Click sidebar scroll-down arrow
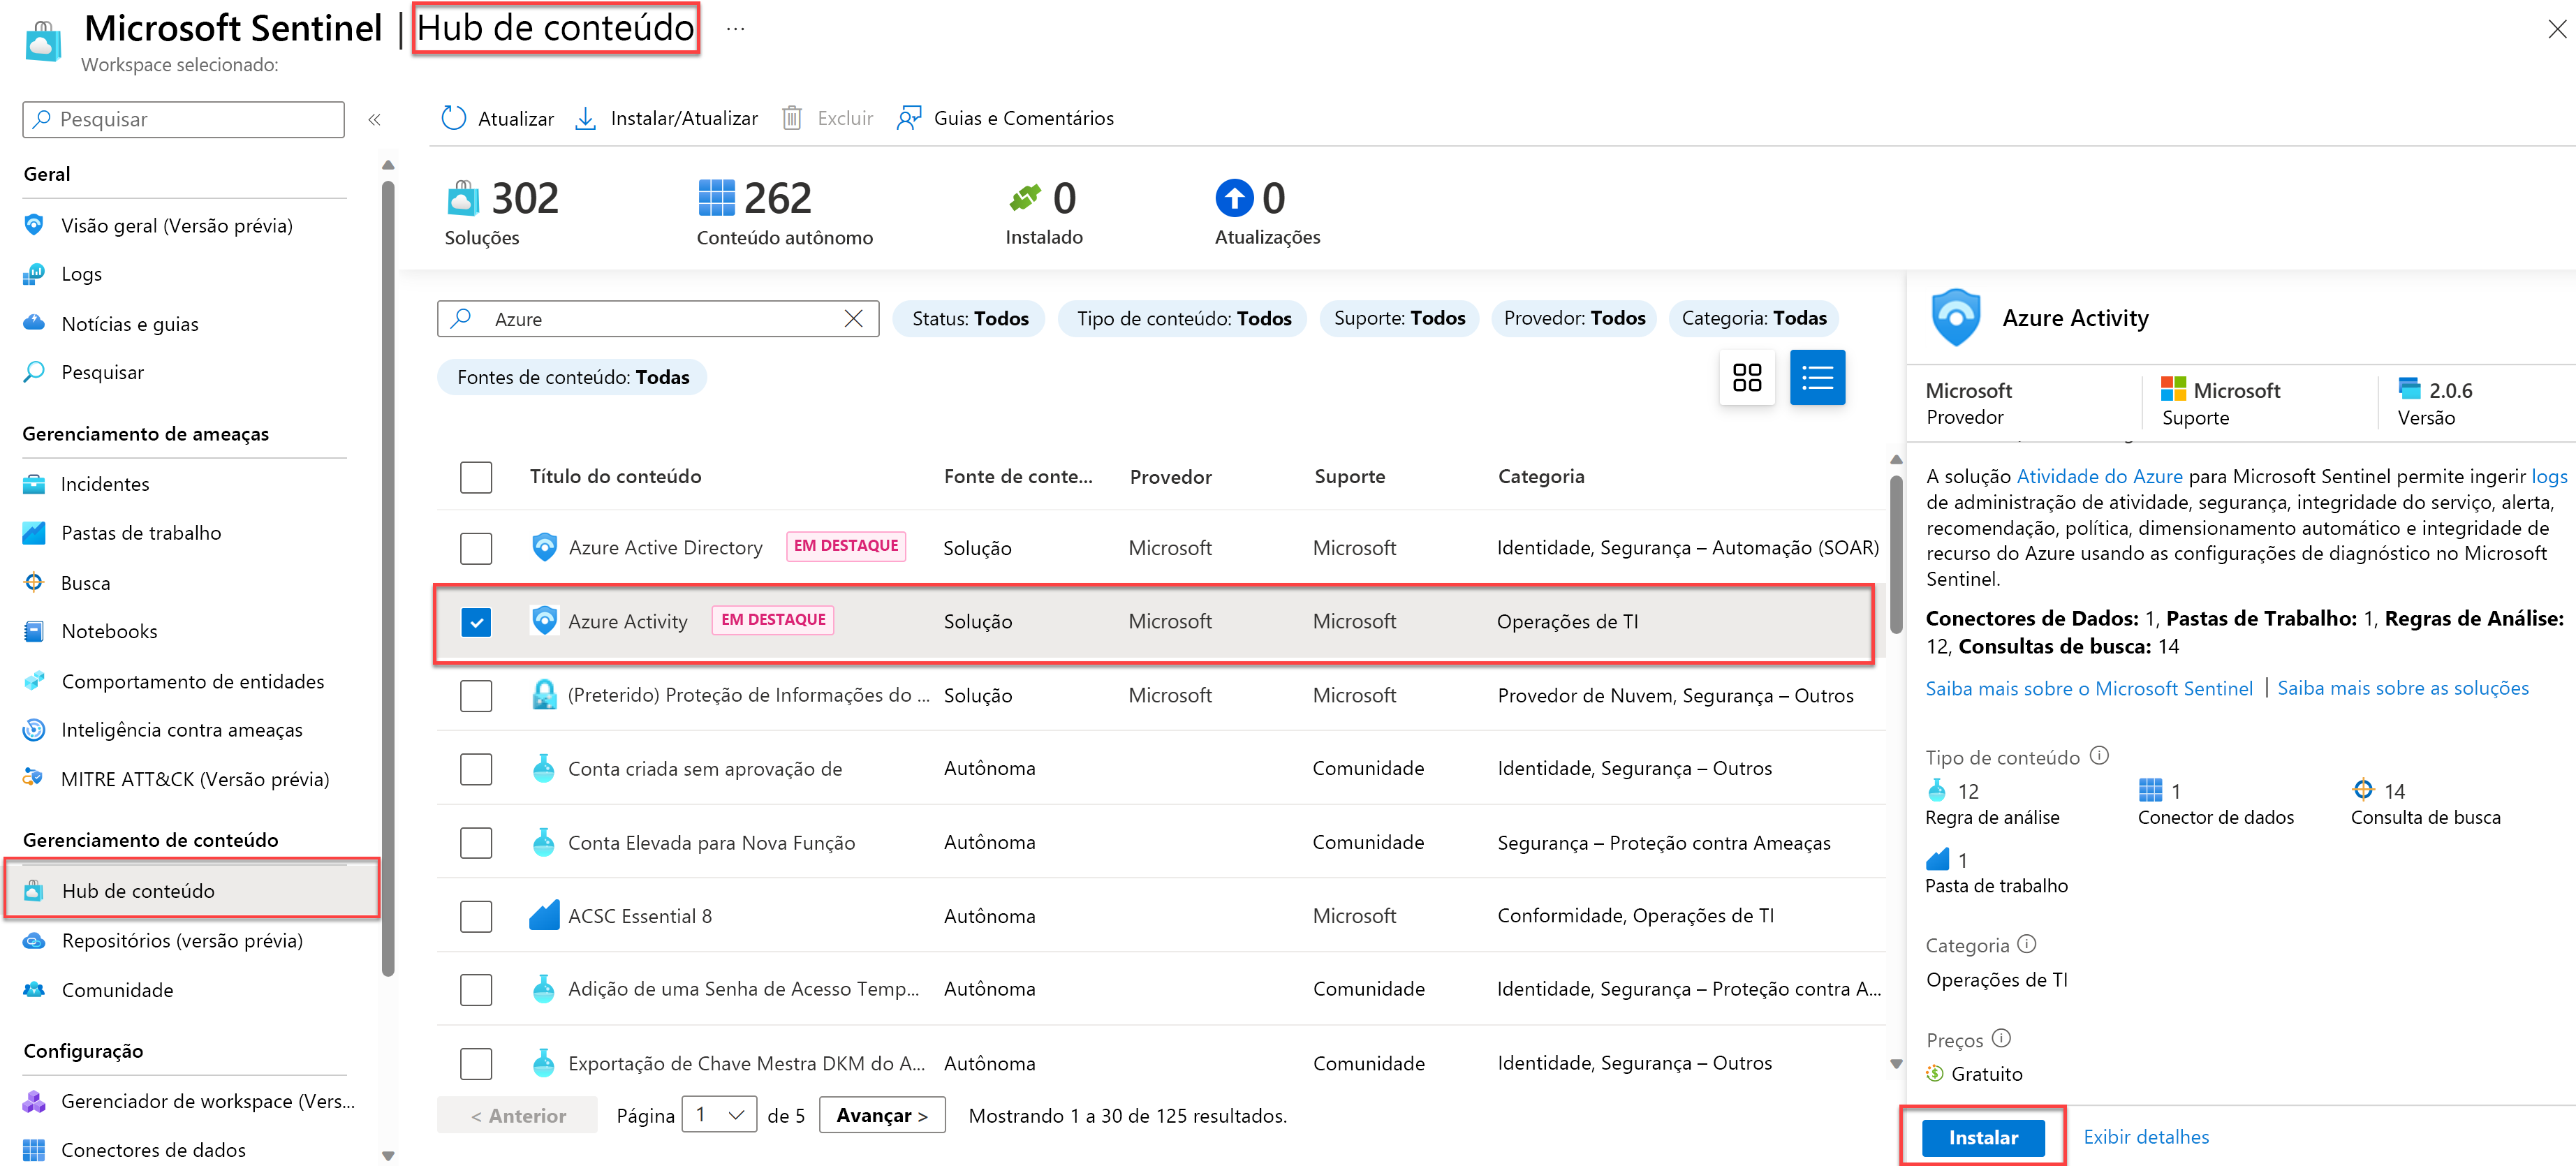 point(388,1155)
